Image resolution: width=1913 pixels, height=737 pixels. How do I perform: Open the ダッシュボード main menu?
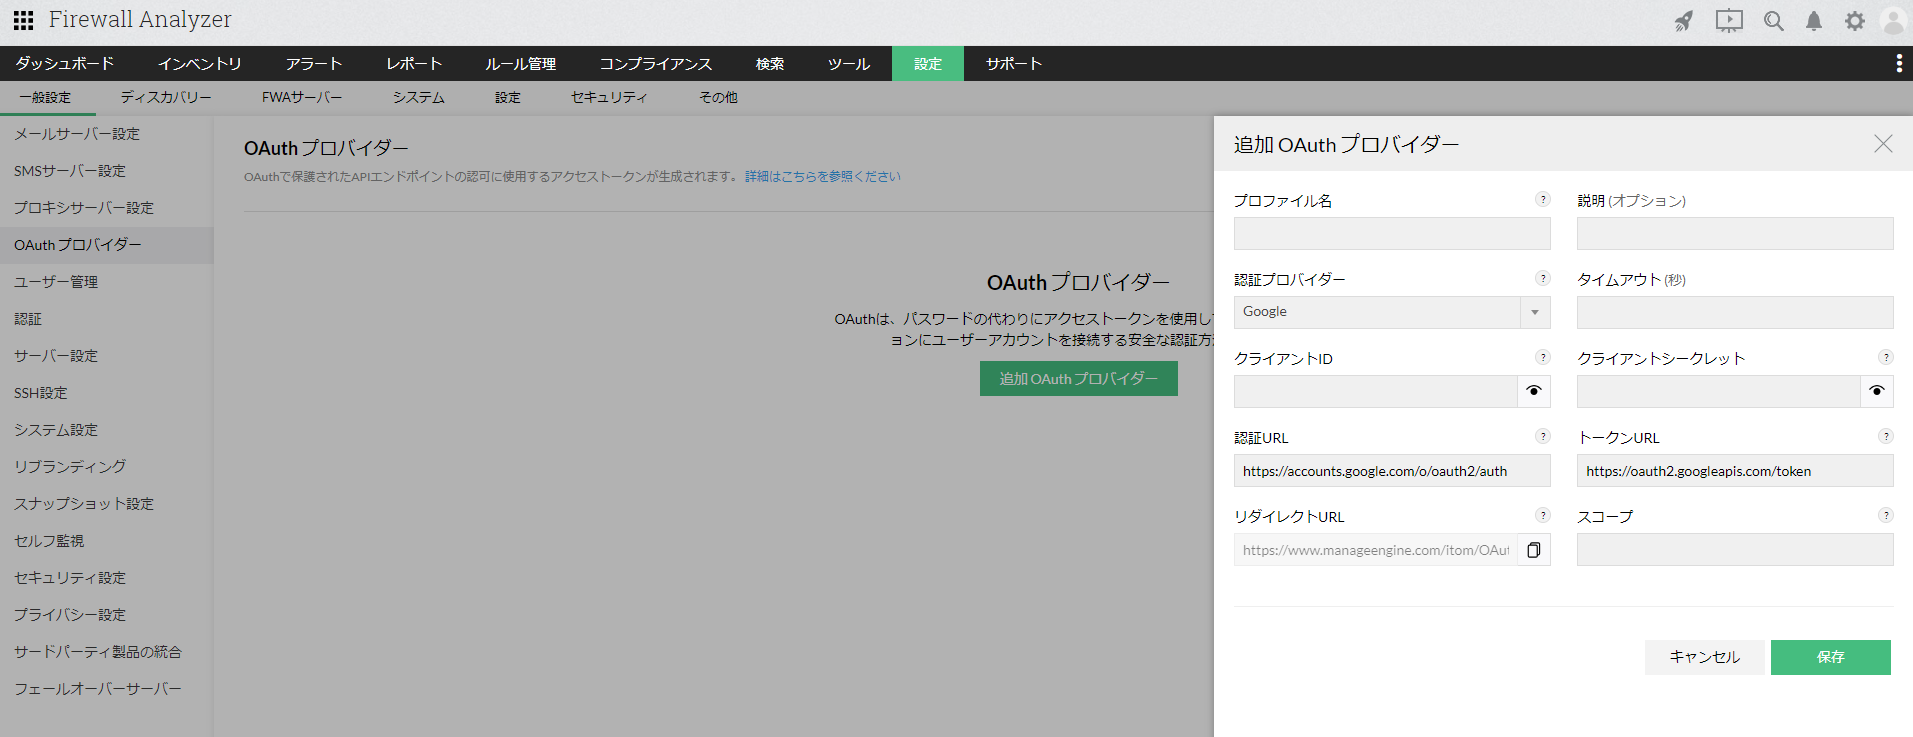(x=65, y=64)
